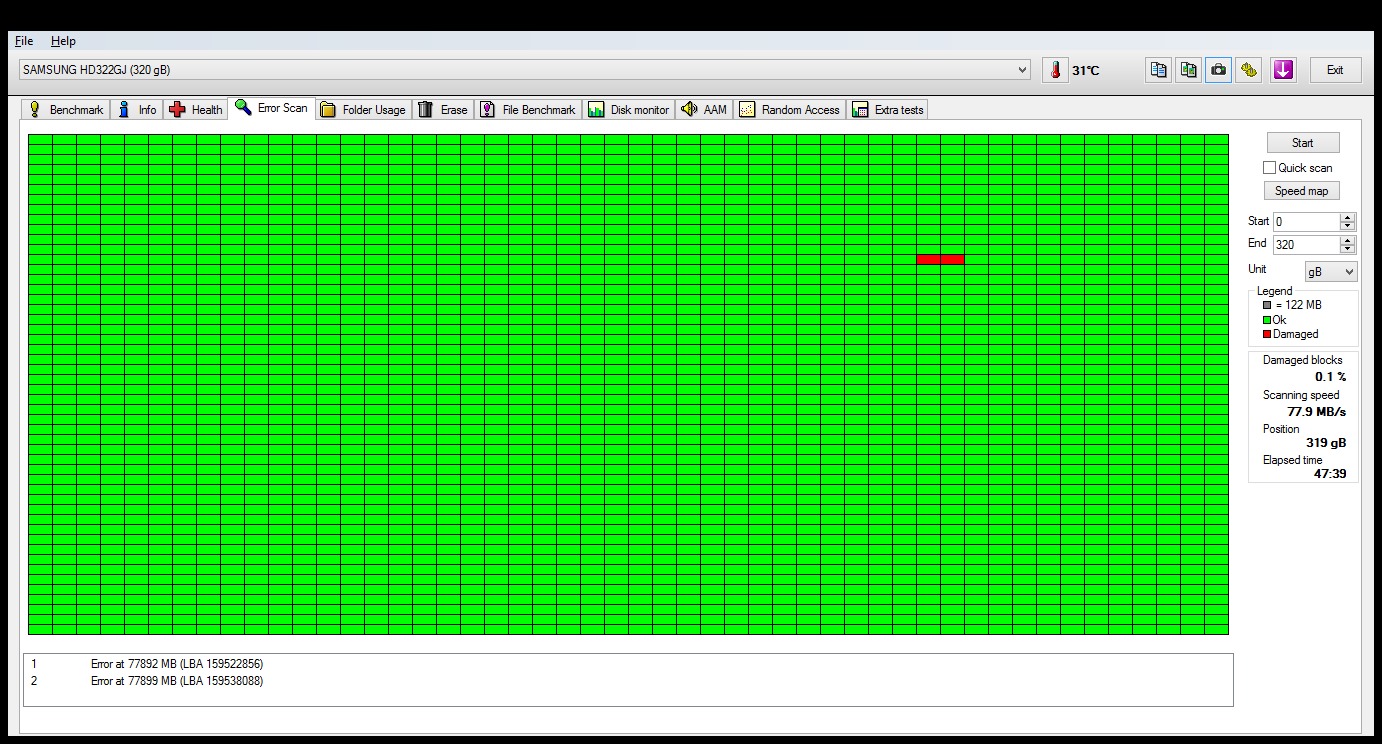Enable the Quick scan checkbox
Image resolution: width=1382 pixels, height=744 pixels.
(x=1269, y=168)
